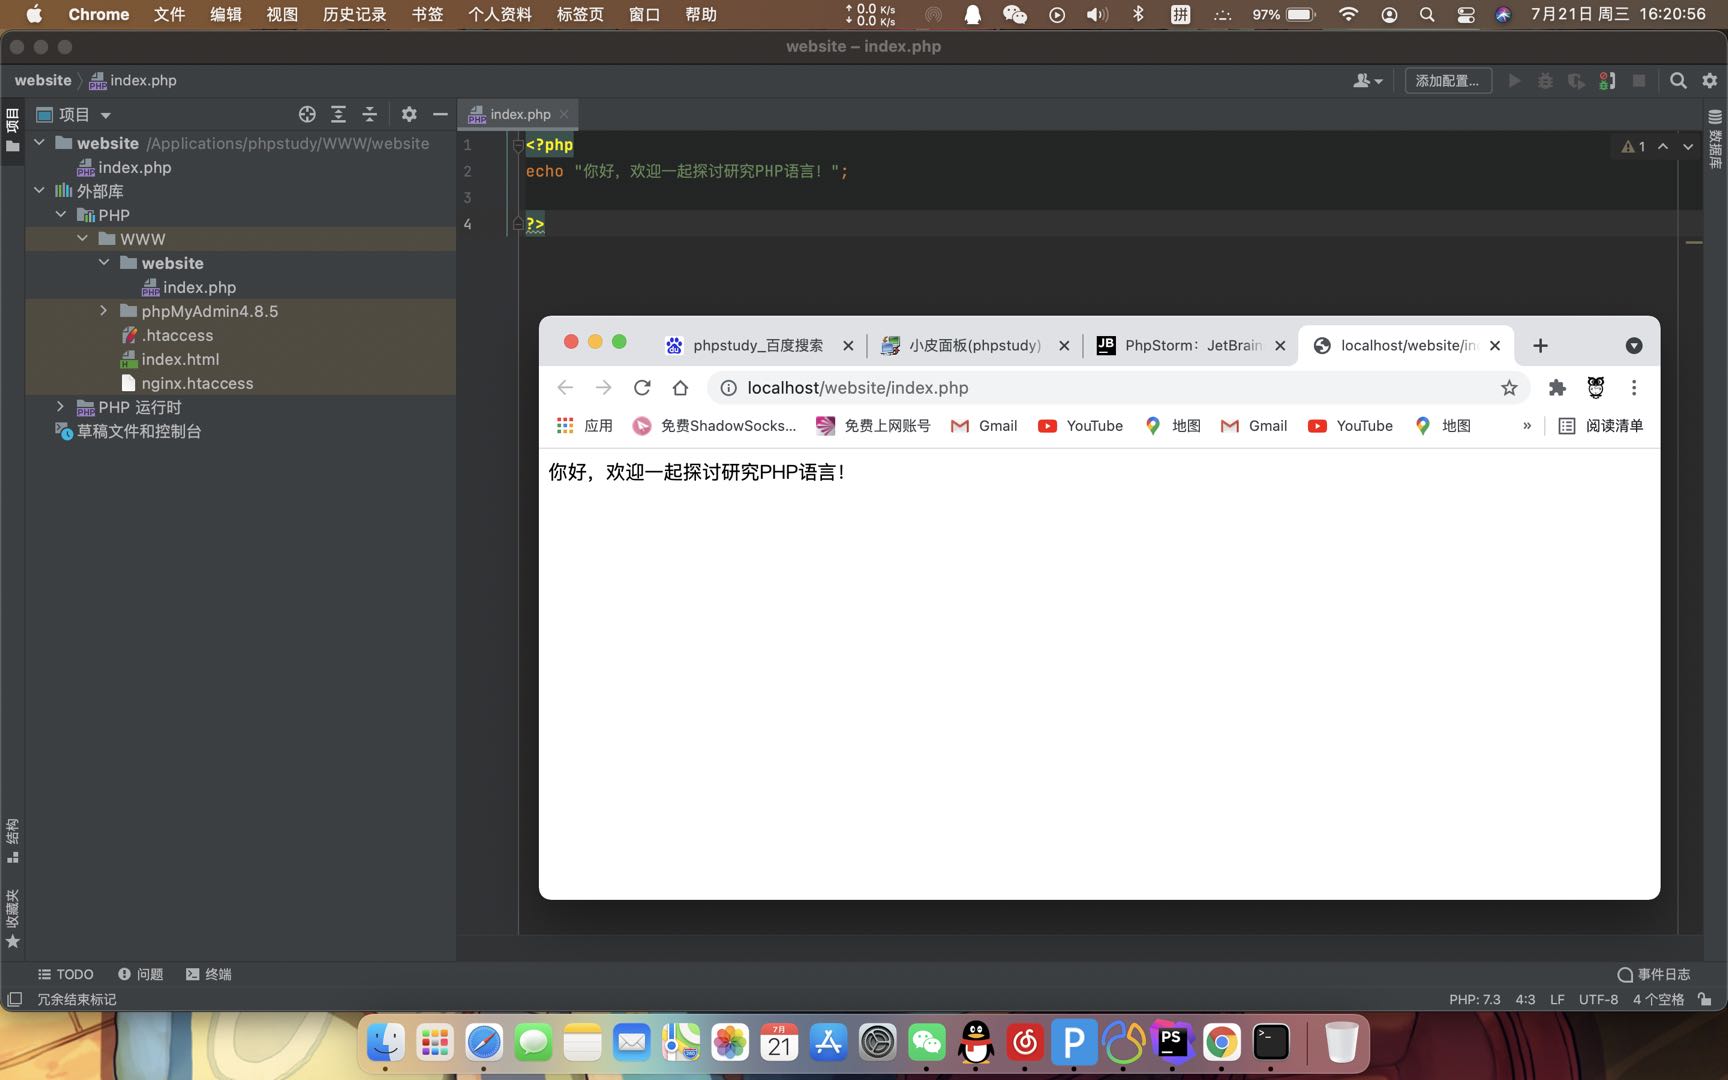Open the 历史记录 menu

(x=354, y=14)
